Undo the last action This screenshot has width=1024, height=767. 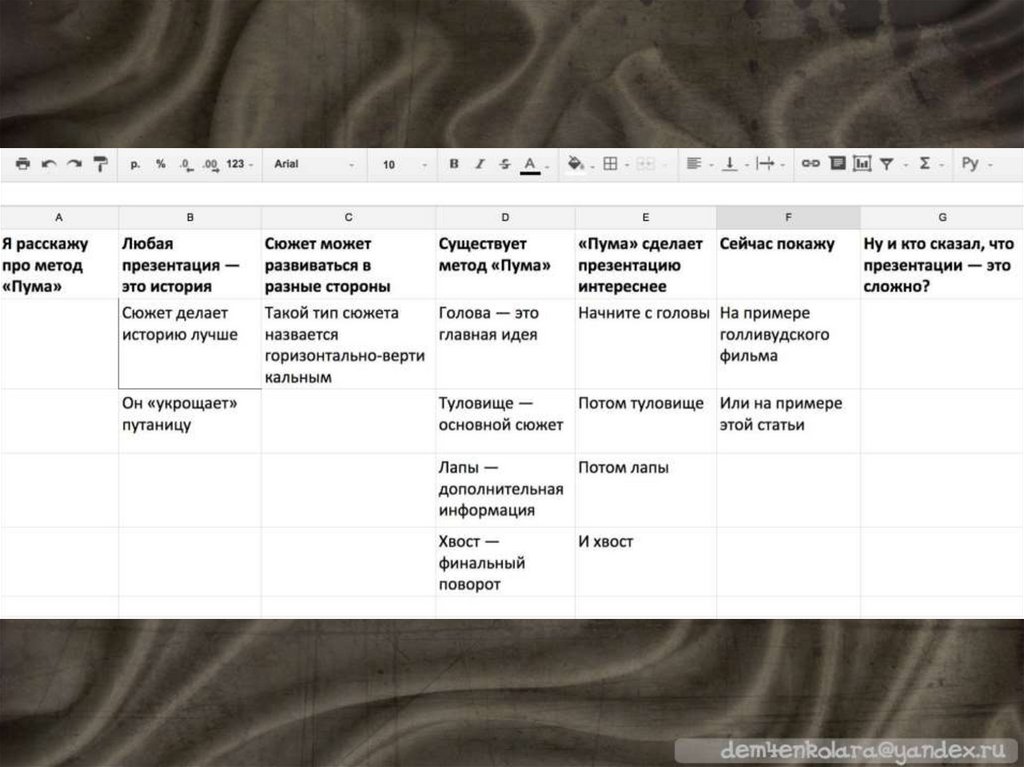click(48, 164)
